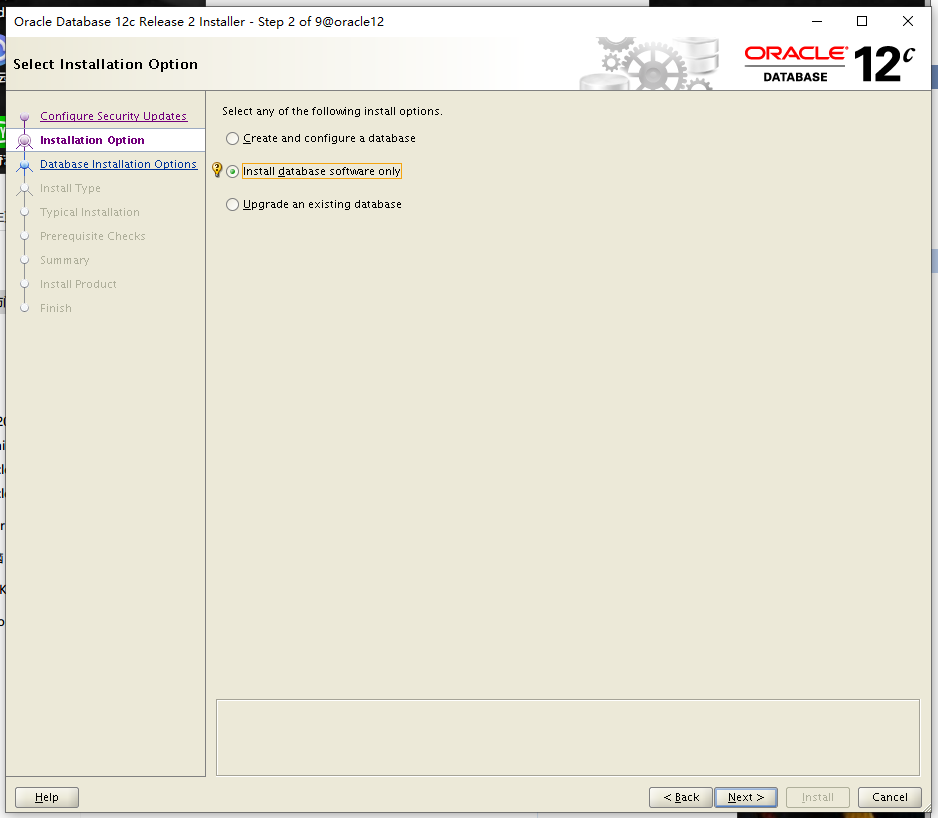Click the 'Select any of the following install options' text
Viewport: 938px width, 818px height.
[x=333, y=111]
